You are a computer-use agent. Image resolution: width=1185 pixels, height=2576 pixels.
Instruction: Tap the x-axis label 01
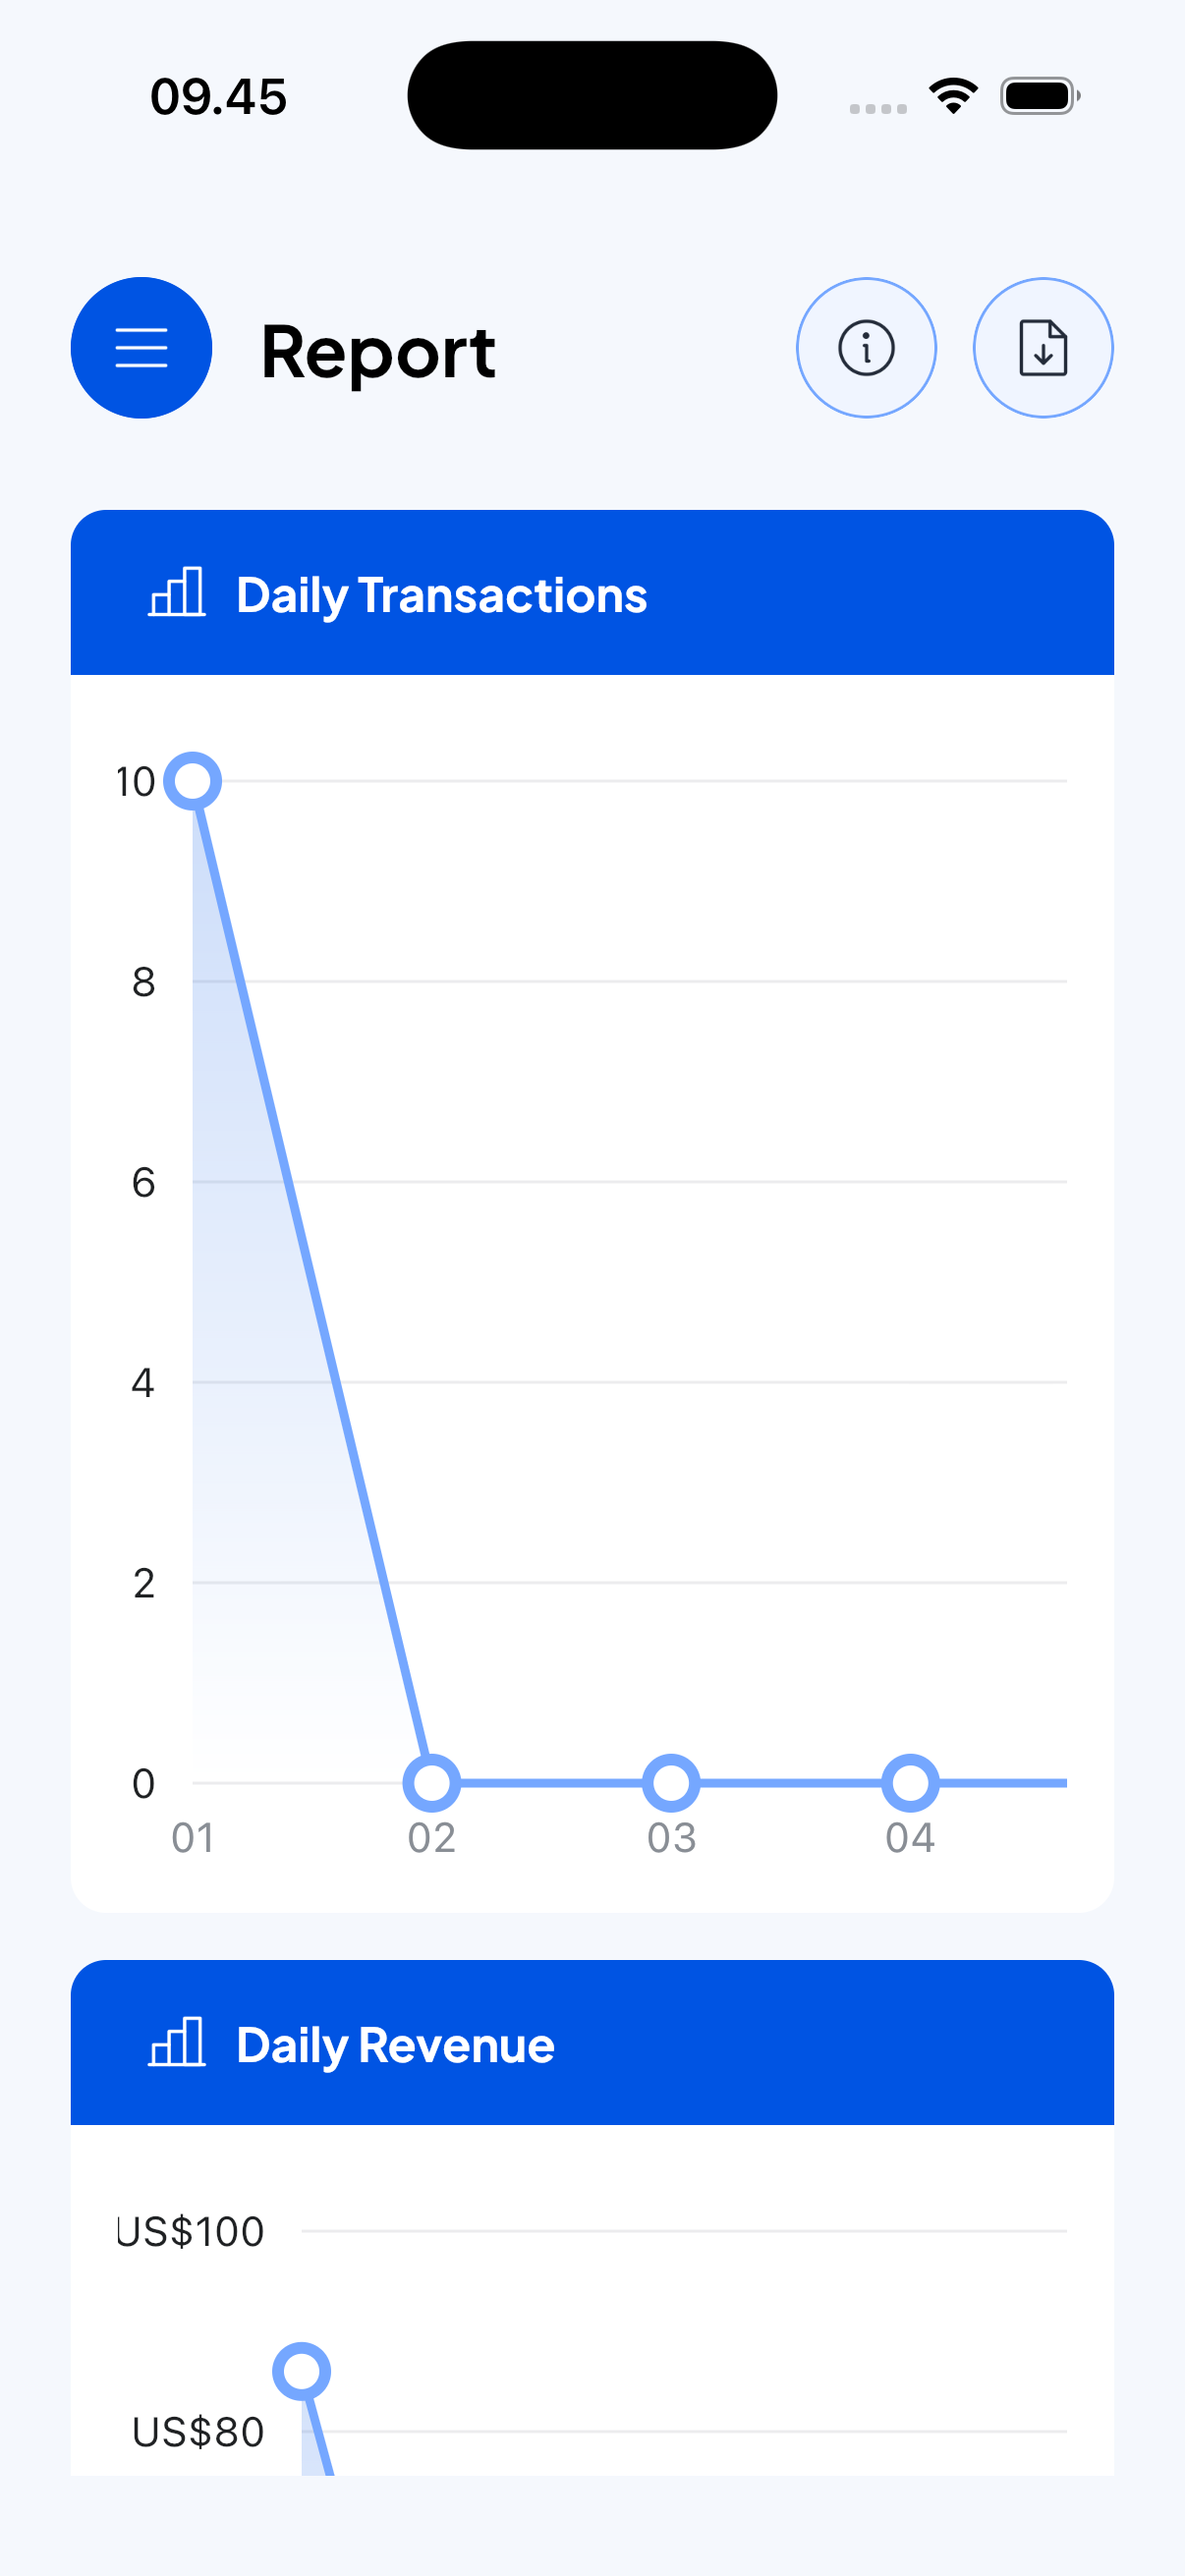193,1837
